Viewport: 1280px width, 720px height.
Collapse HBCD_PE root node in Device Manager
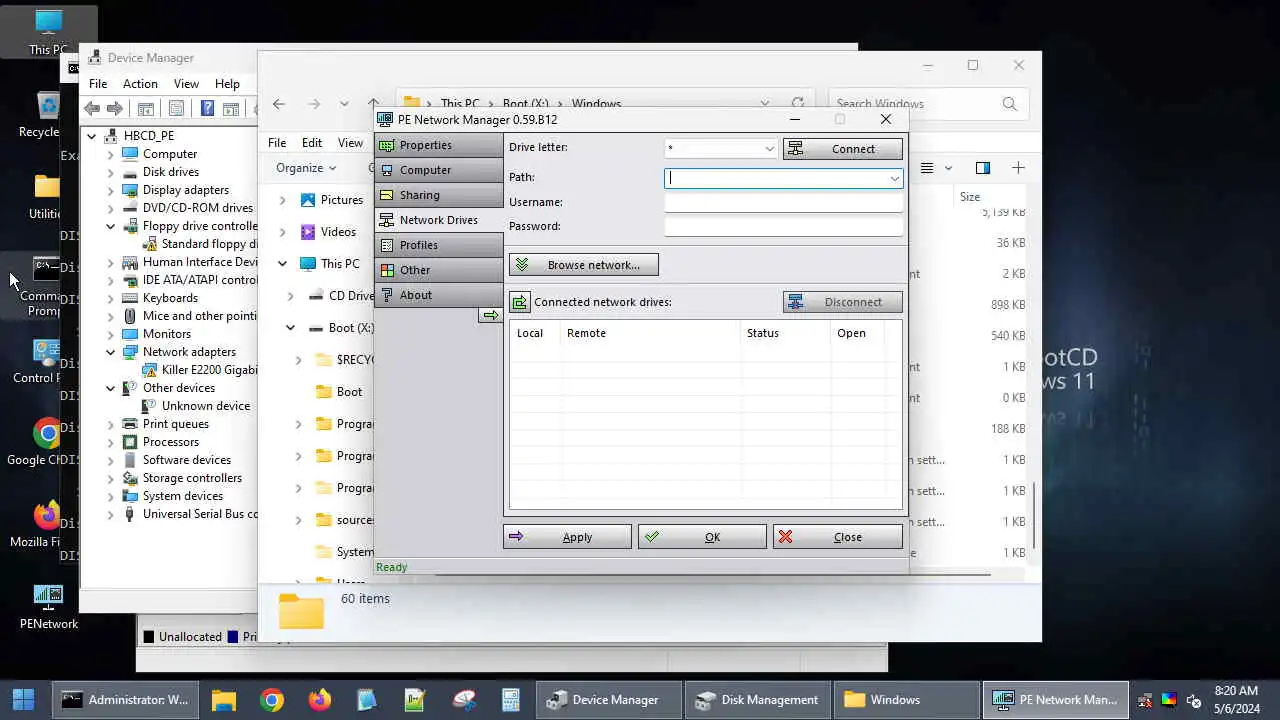91,136
